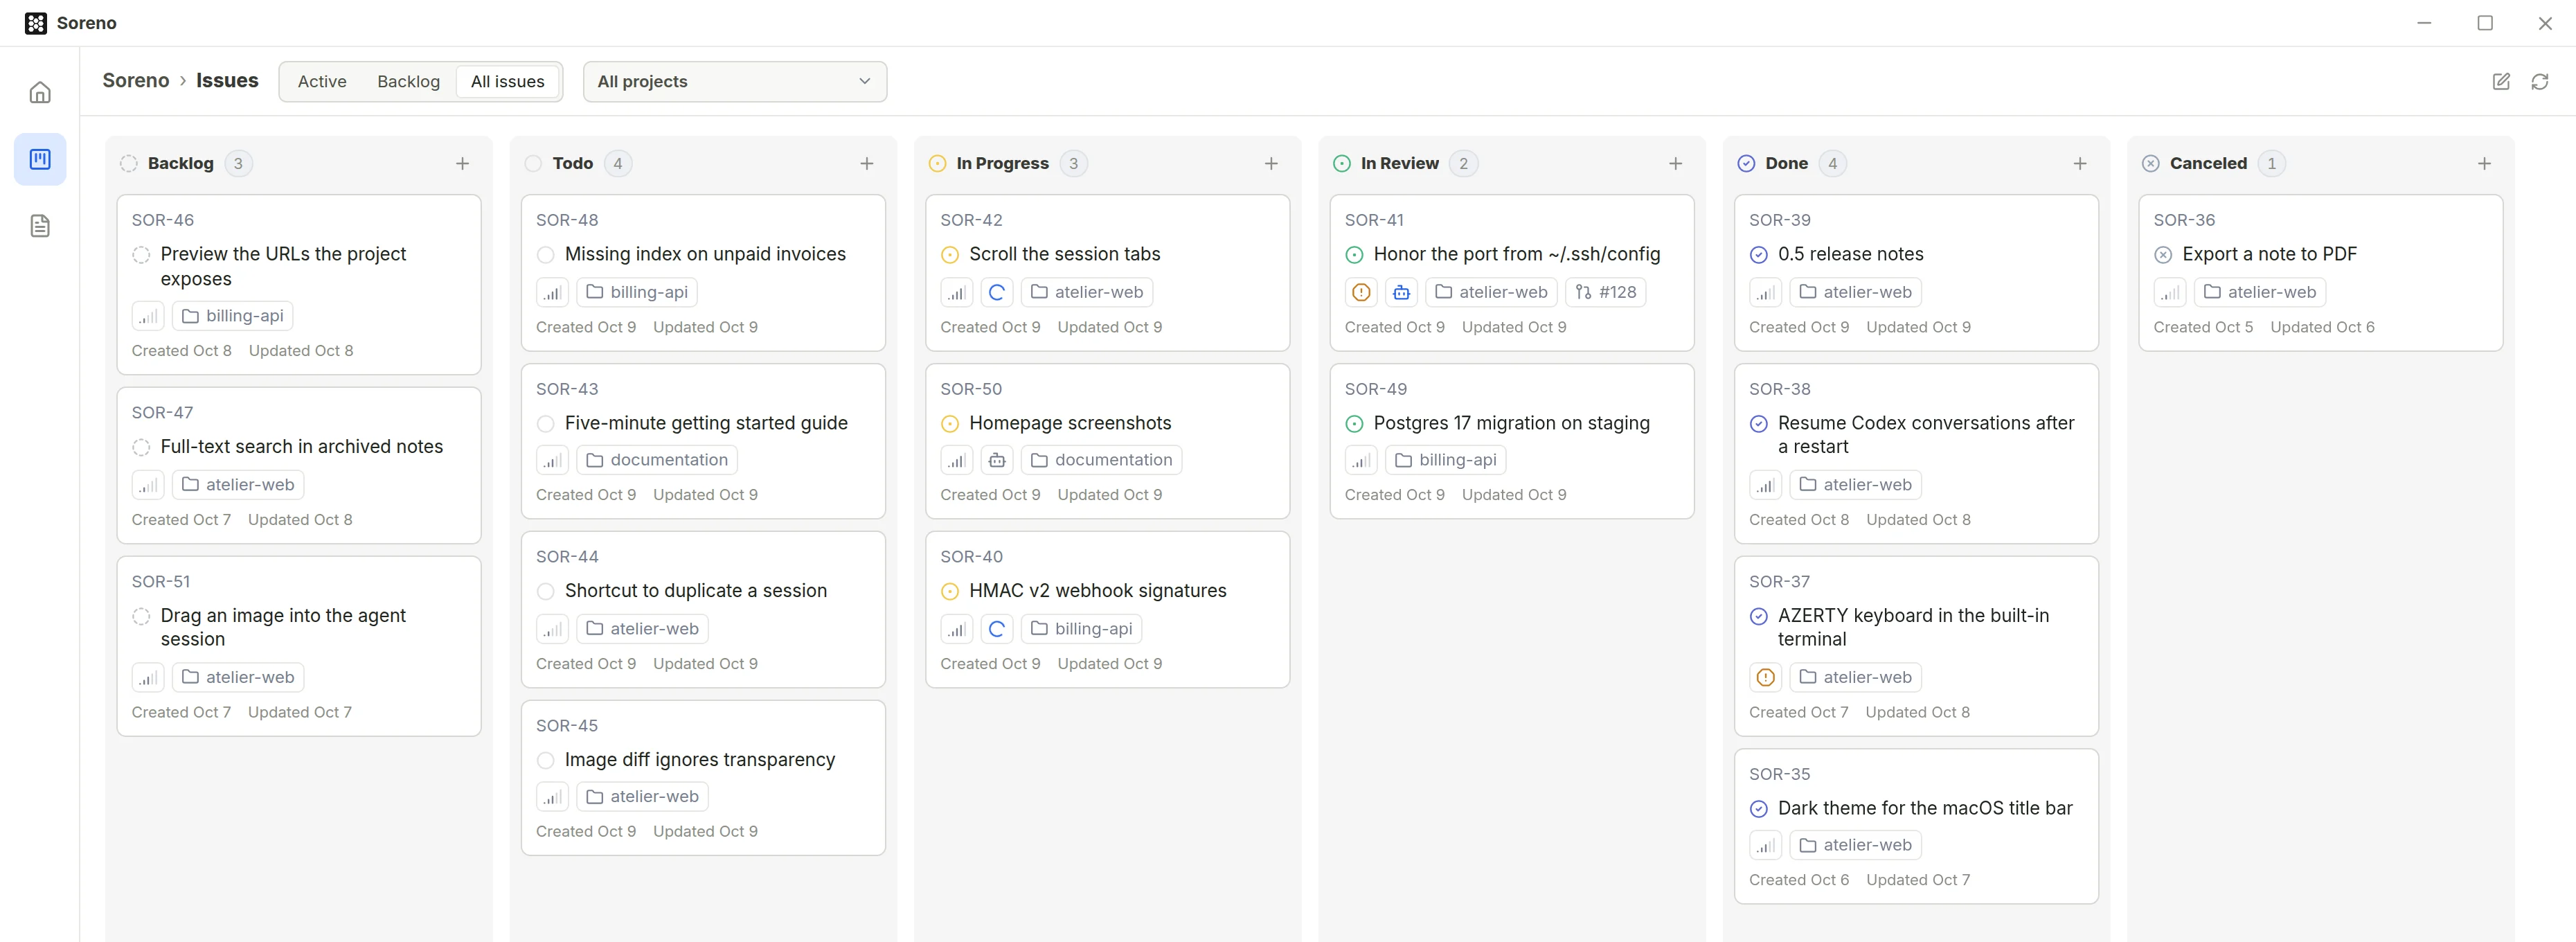Viewport: 2576px width, 942px height.
Task: Click the agent robot icon on SOR-50
Action: tap(997, 460)
